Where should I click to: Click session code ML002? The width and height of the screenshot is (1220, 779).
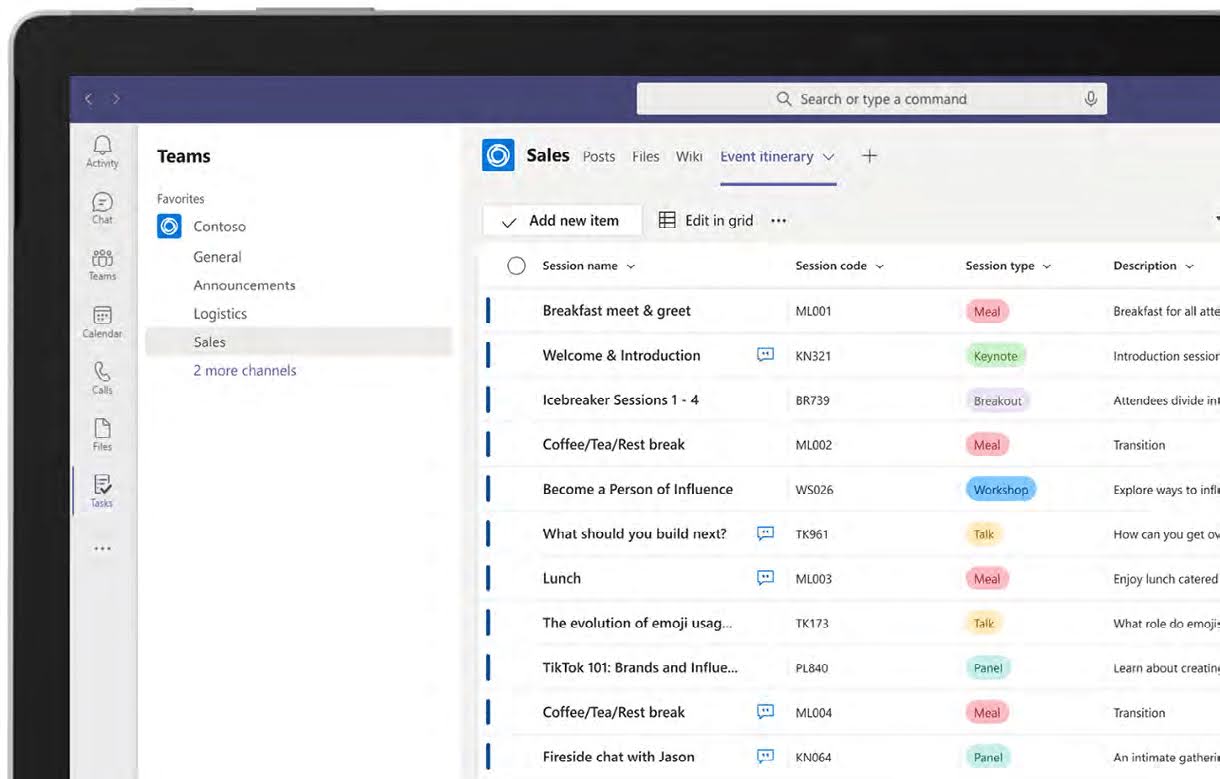point(813,445)
